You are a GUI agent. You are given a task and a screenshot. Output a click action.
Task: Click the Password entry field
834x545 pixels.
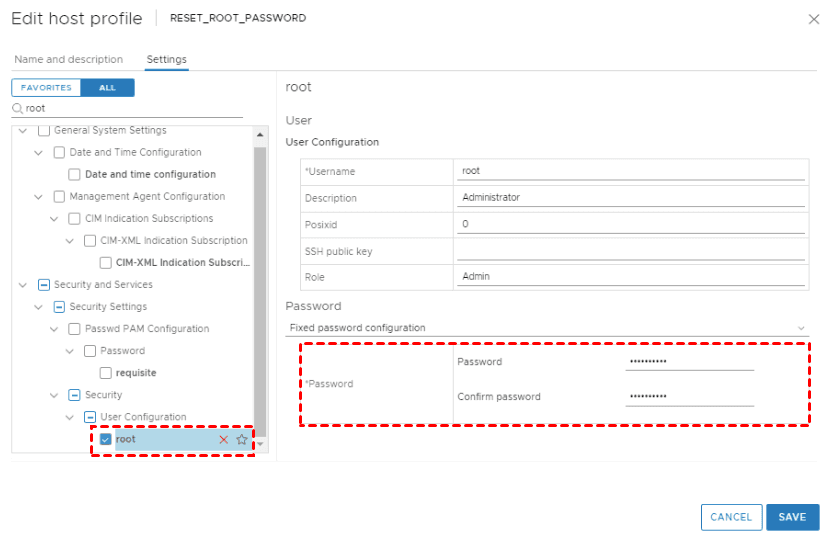click(x=690, y=362)
